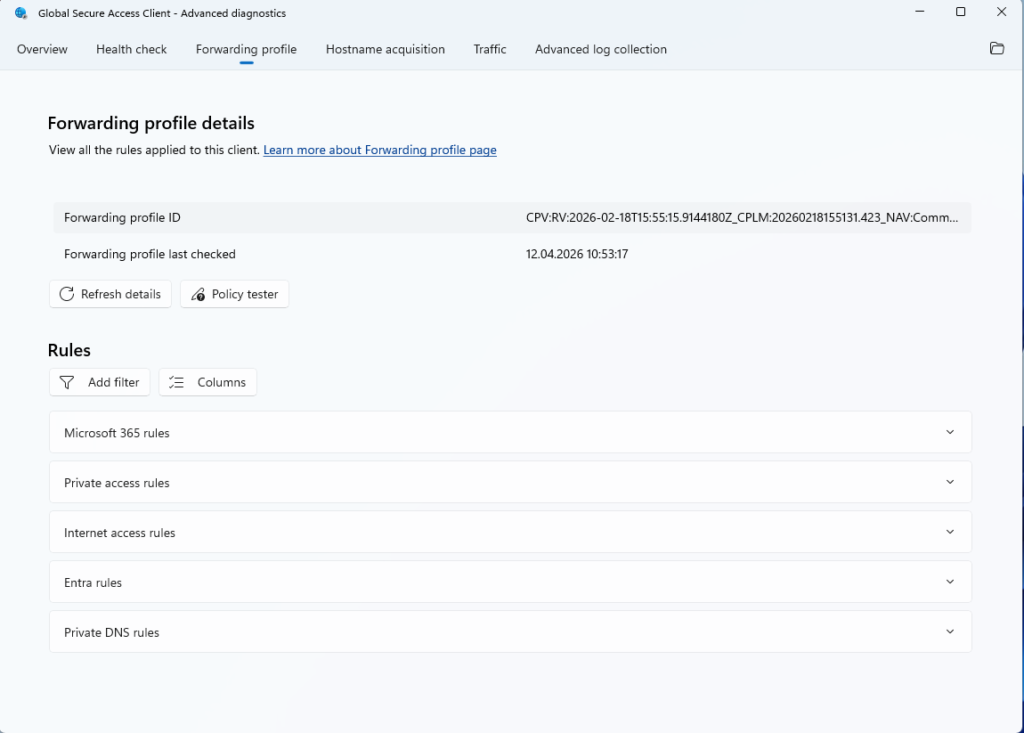Open the Policy tester
This screenshot has width=1024, height=733.
point(234,294)
